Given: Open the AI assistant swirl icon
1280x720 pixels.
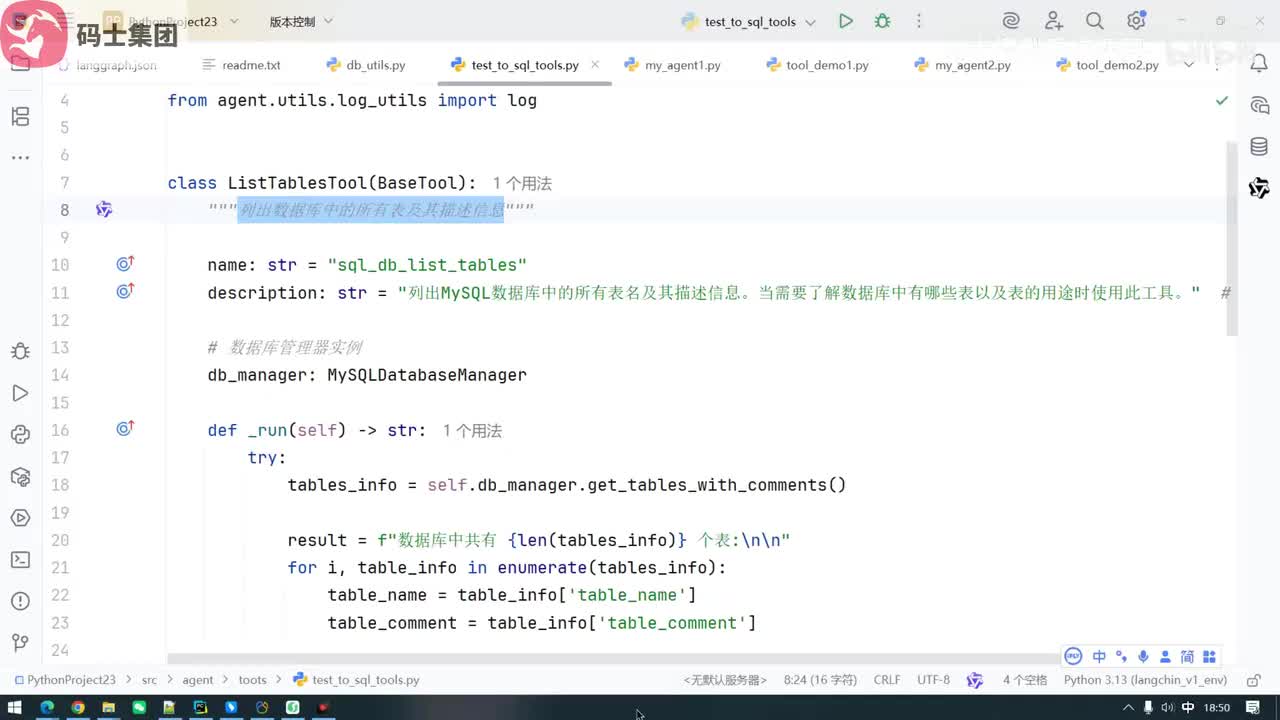Looking at the screenshot, I should [x=1011, y=21].
